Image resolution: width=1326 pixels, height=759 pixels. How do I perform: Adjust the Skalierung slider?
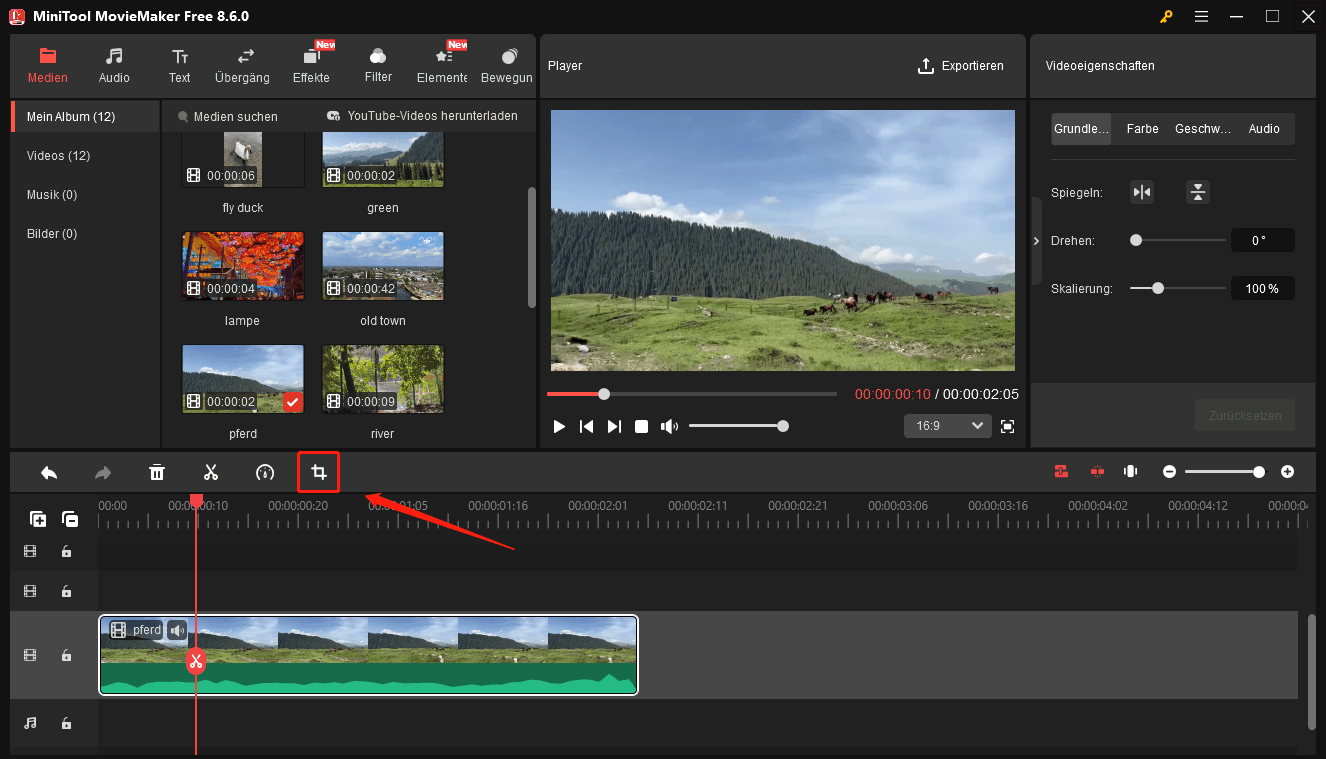pyautogui.click(x=1159, y=288)
